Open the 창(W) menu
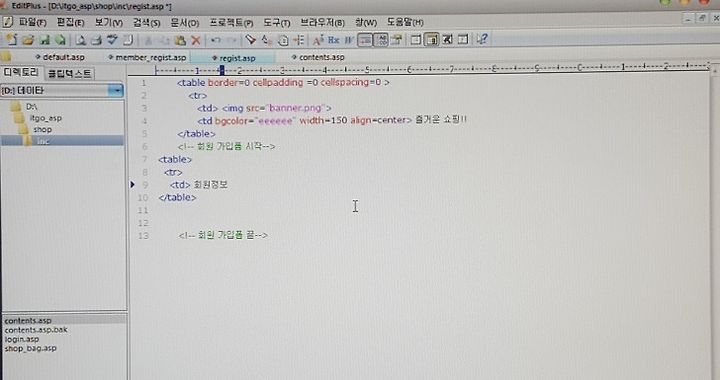The width and height of the screenshot is (720, 380). click(x=366, y=22)
